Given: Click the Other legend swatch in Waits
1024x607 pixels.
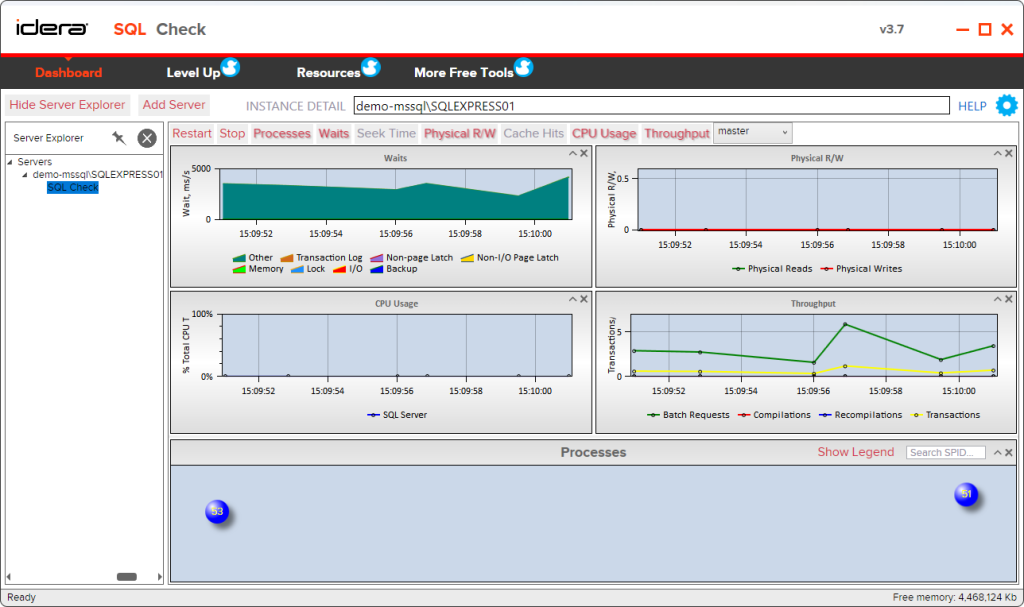Looking at the screenshot, I should 239,258.
